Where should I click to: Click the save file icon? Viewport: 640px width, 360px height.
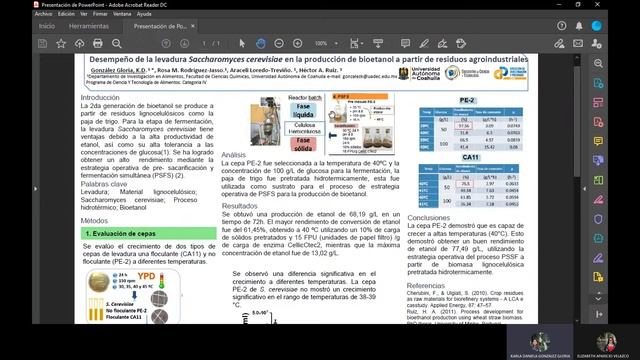pyautogui.click(x=42, y=43)
